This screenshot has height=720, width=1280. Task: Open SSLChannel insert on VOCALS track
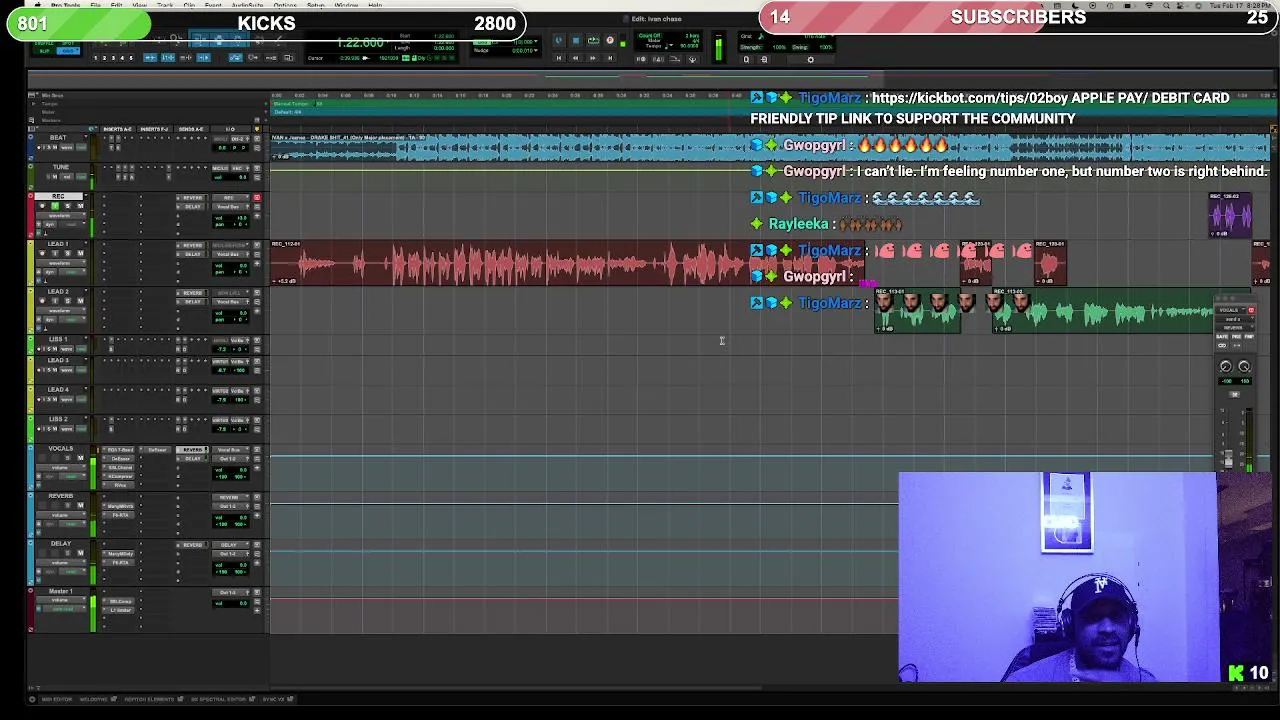[118, 467]
